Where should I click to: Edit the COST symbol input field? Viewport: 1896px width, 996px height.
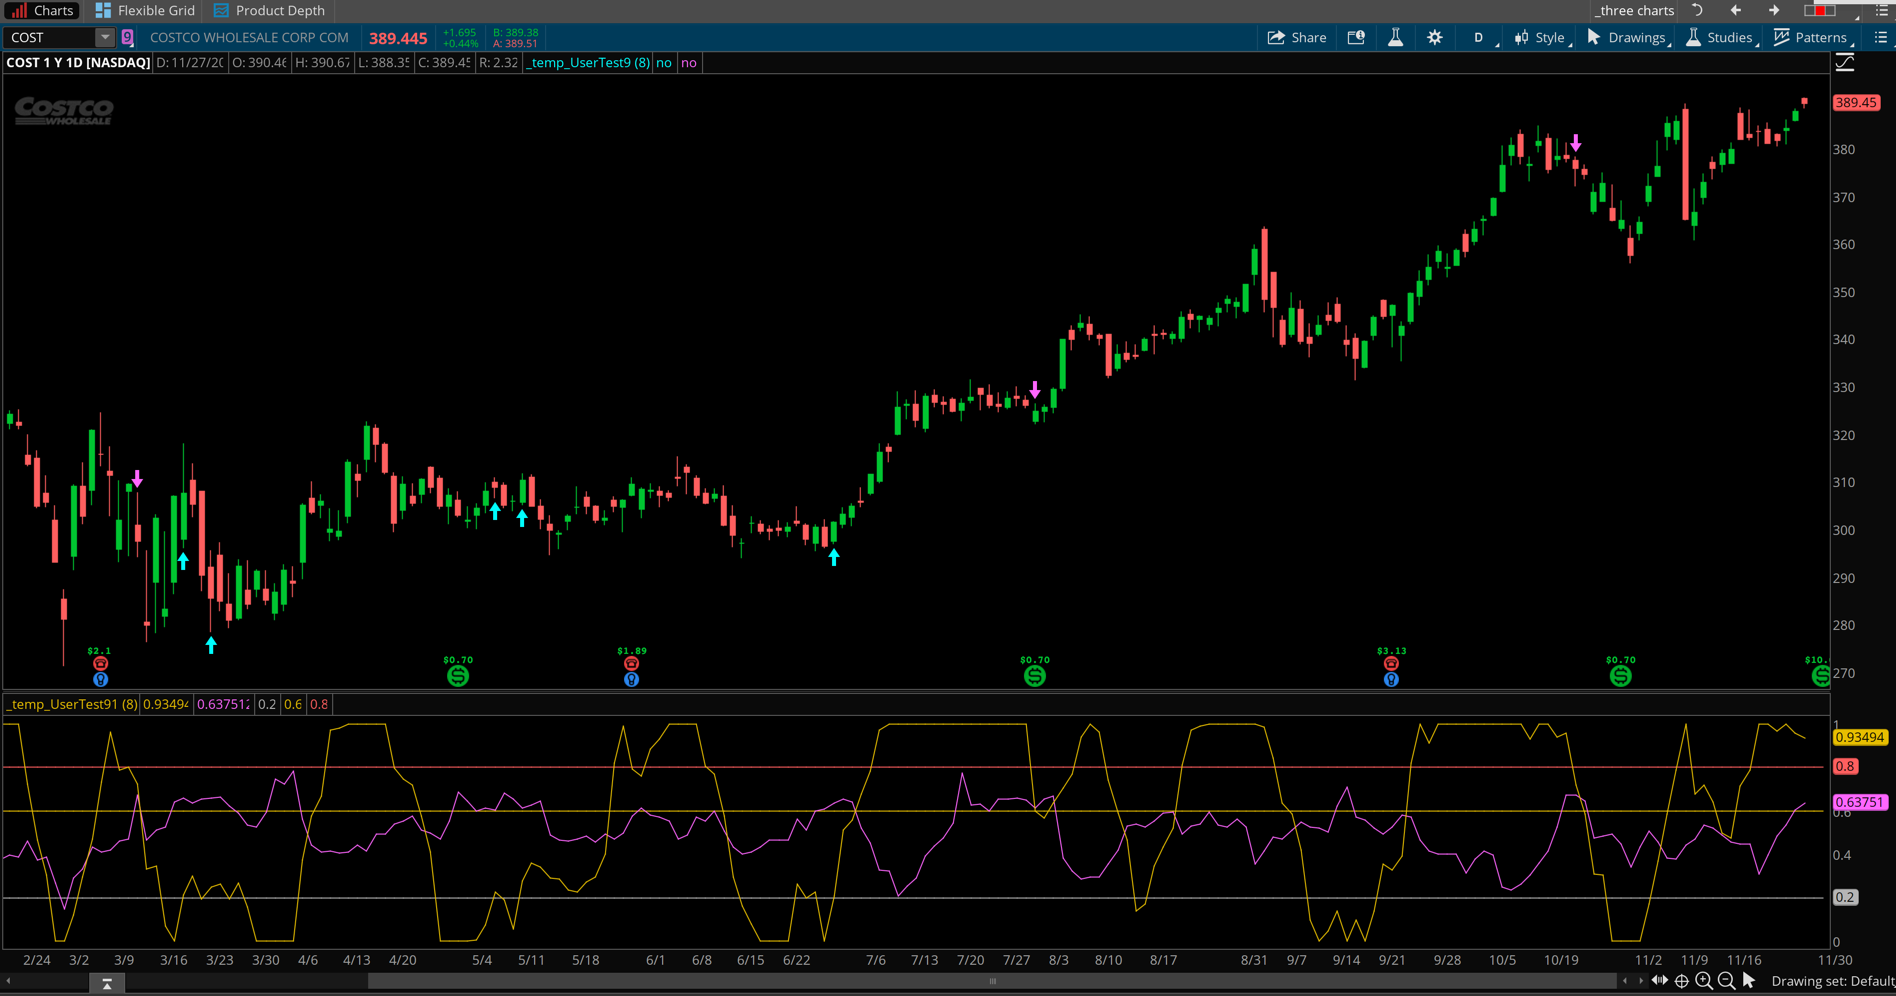point(51,37)
